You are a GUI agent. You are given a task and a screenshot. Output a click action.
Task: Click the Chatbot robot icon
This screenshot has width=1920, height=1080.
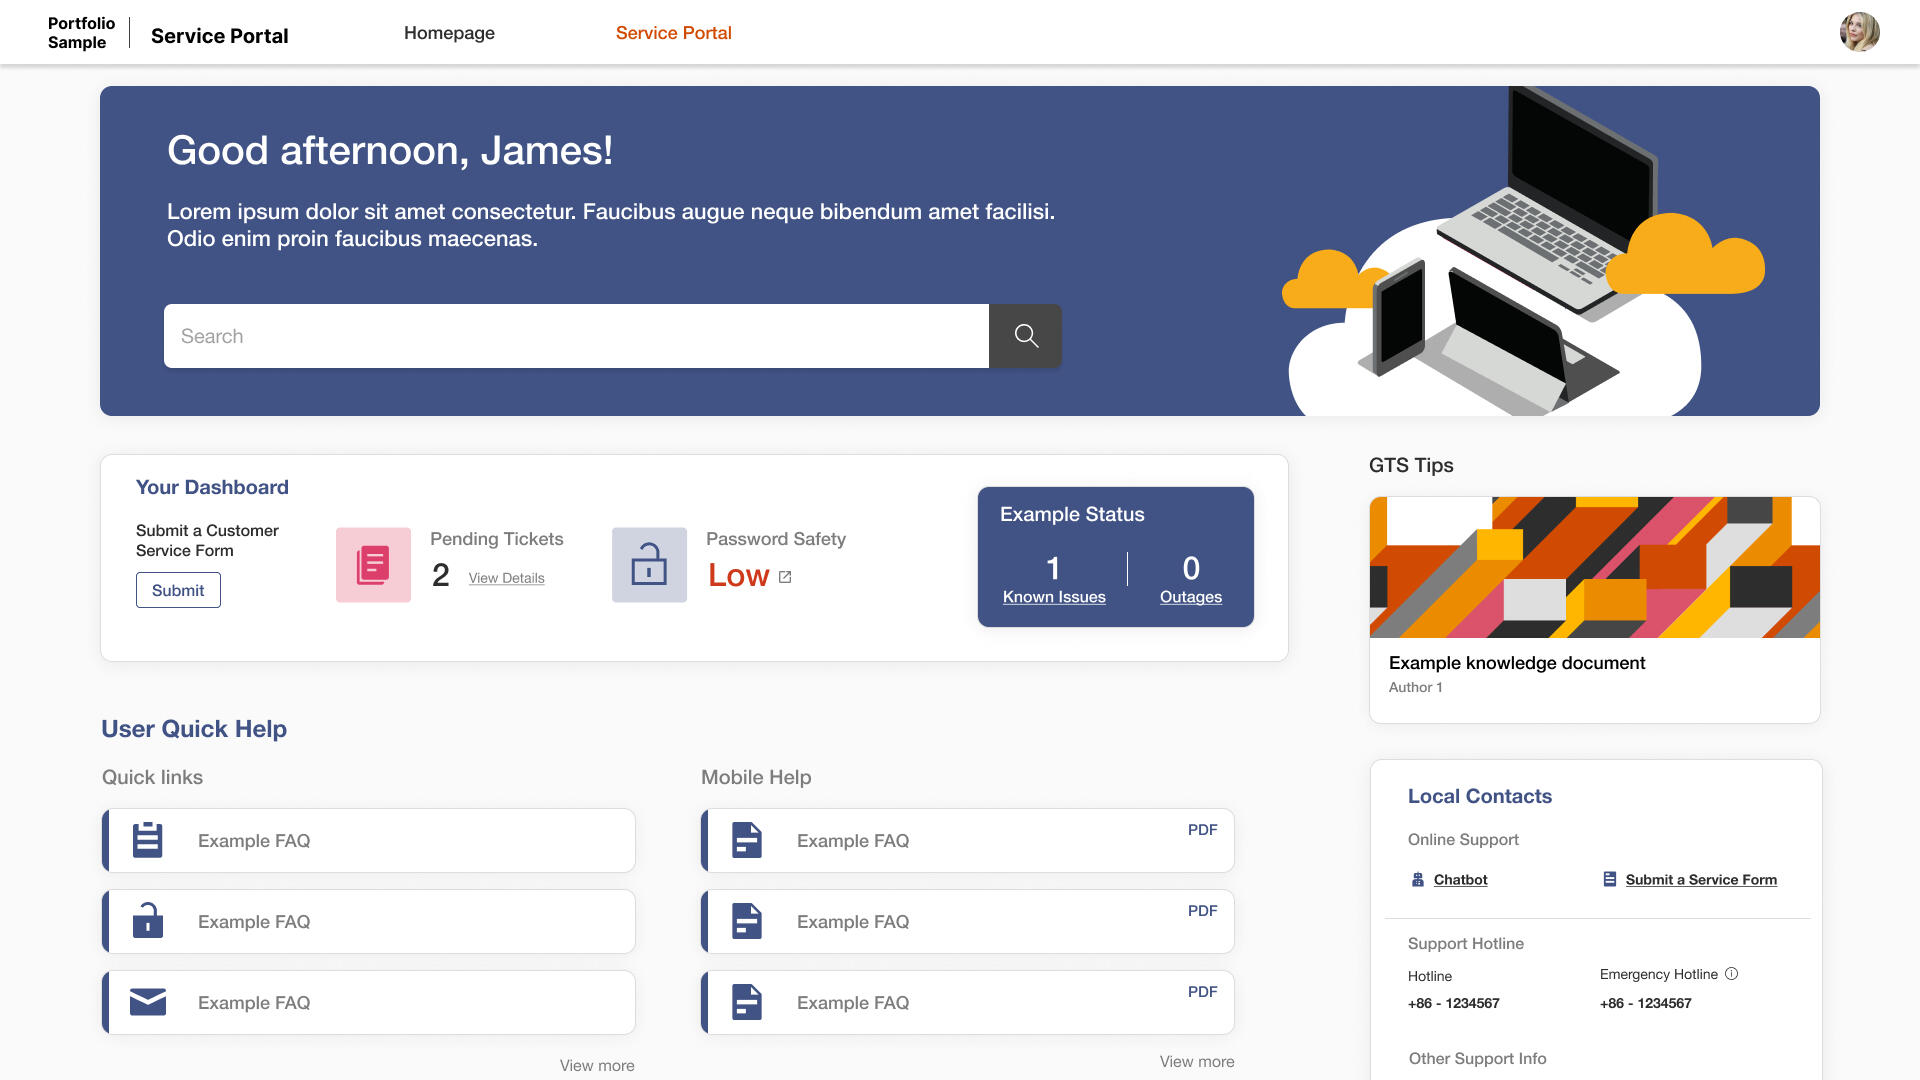(1417, 880)
